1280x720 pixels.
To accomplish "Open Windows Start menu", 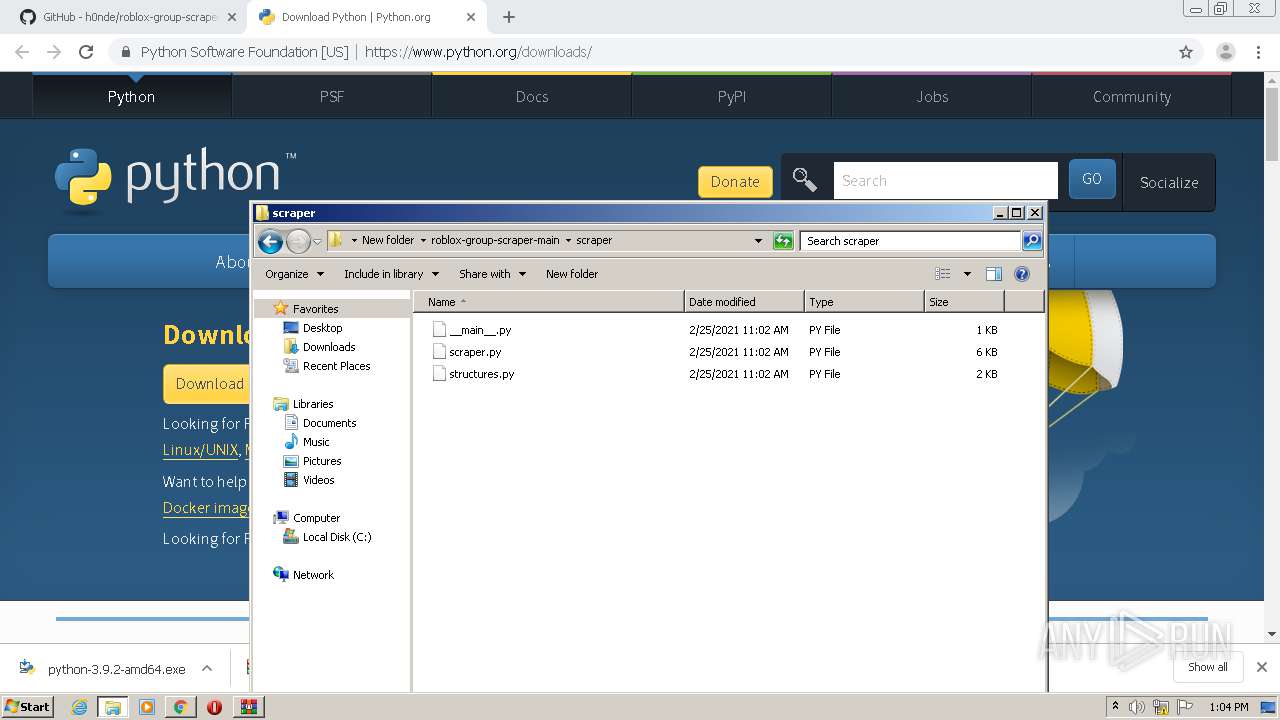I will click(28, 707).
